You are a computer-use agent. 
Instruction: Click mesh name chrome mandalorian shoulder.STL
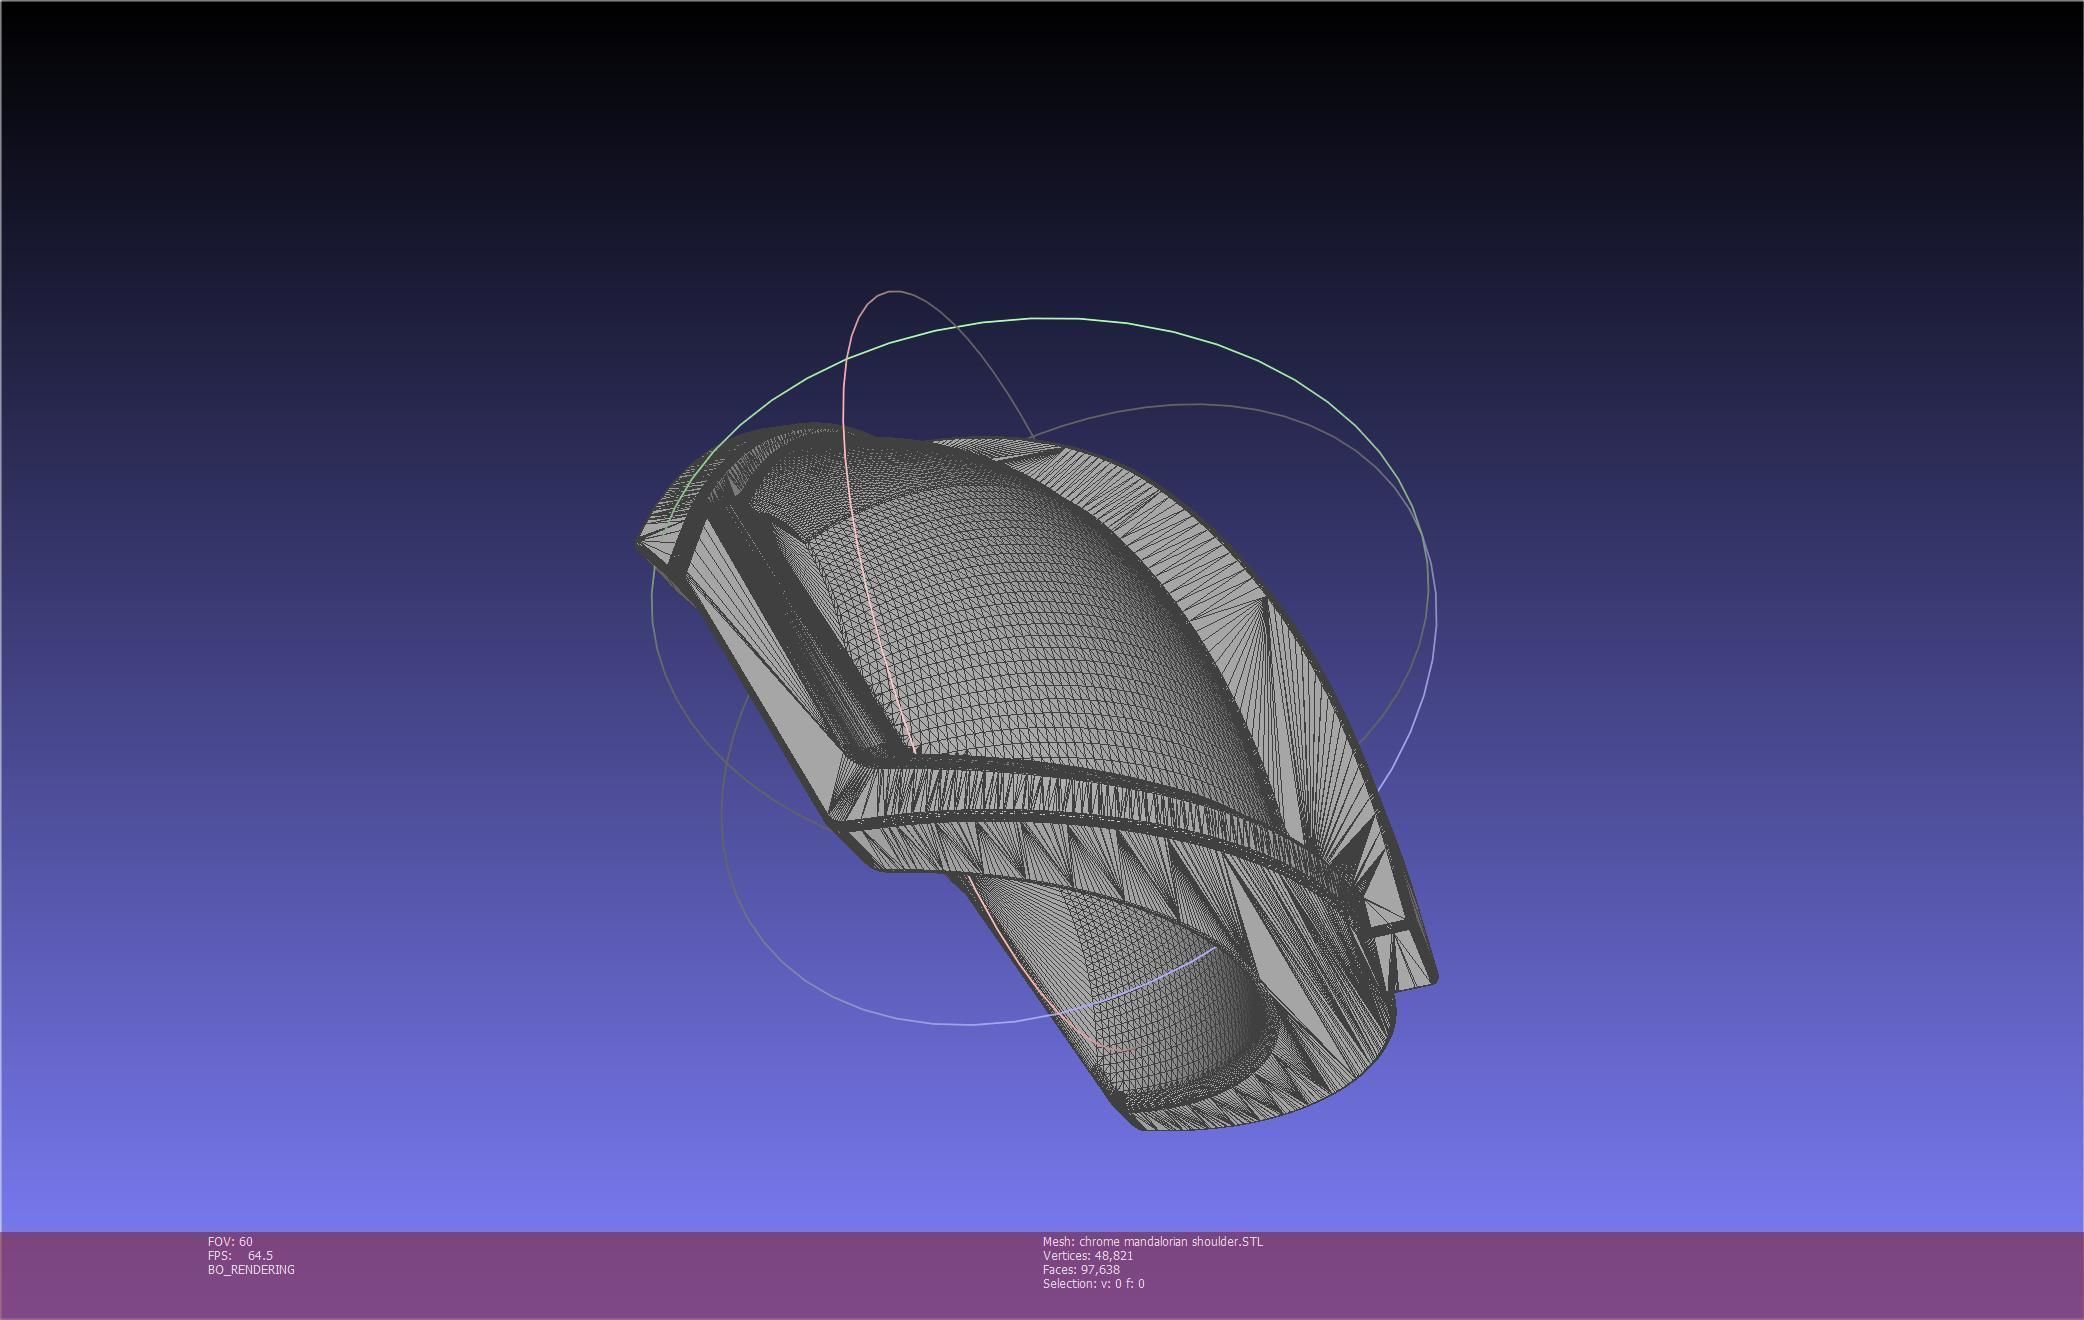point(1153,1241)
